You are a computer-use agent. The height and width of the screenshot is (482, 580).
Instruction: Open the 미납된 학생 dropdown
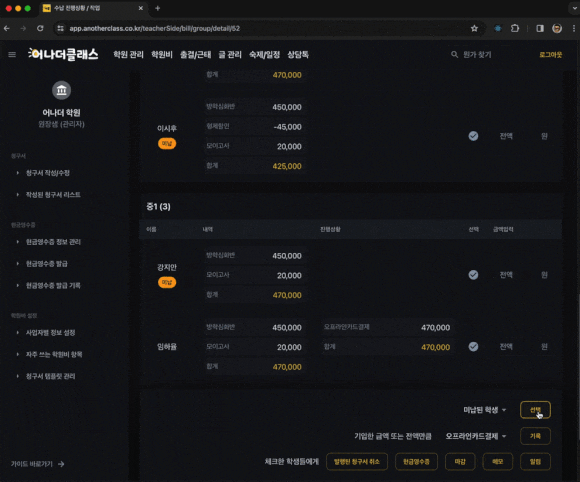[x=485, y=410]
